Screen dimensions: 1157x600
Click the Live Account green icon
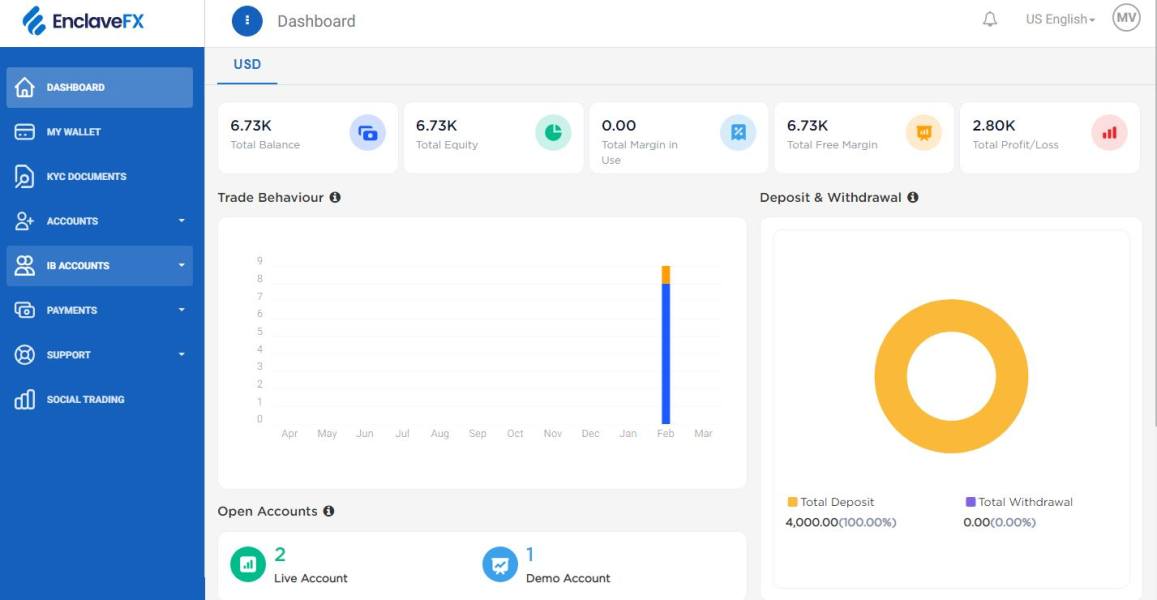tap(248, 564)
